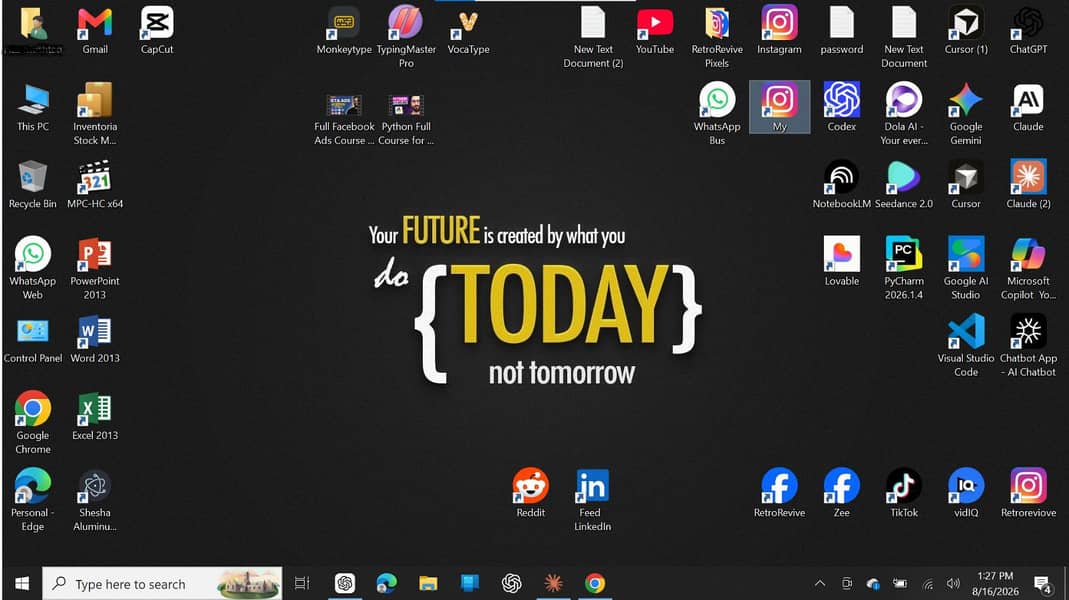Open the YouTube desktop shortcut
The width and height of the screenshot is (1069, 600).
654,31
